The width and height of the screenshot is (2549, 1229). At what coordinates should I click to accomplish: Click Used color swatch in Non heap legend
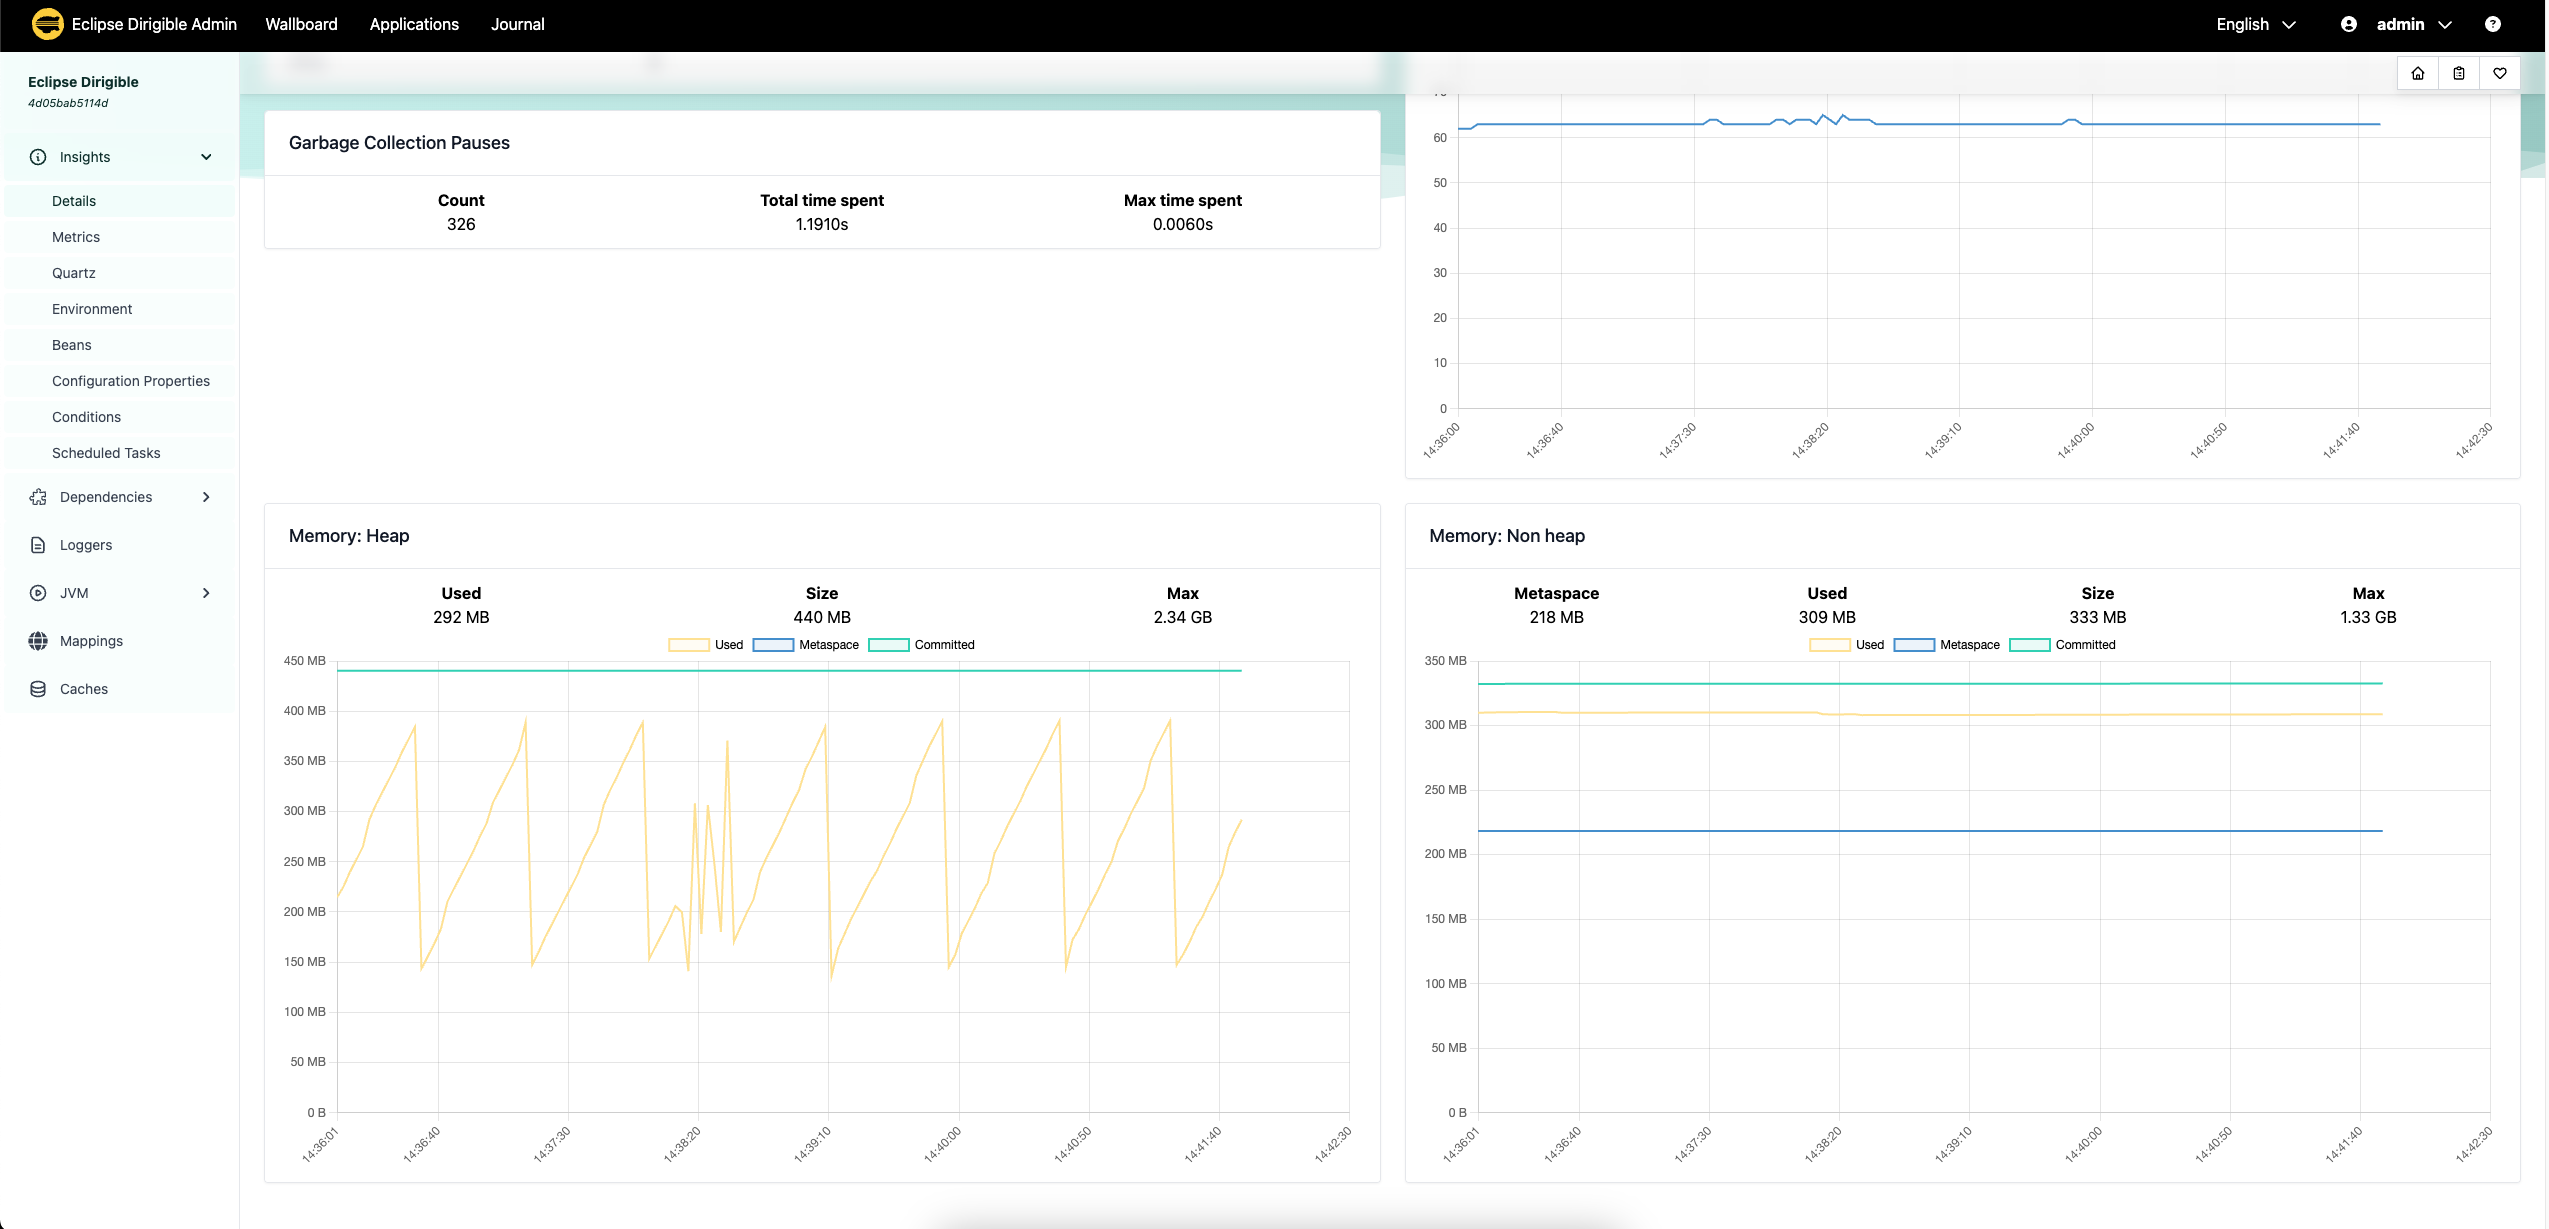tap(1829, 645)
